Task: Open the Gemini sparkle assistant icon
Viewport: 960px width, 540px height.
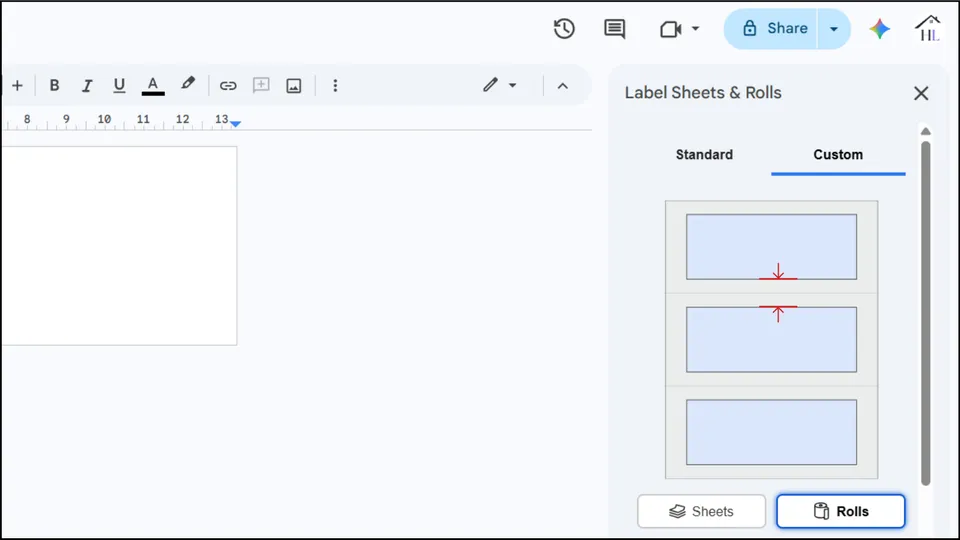Action: [x=879, y=29]
